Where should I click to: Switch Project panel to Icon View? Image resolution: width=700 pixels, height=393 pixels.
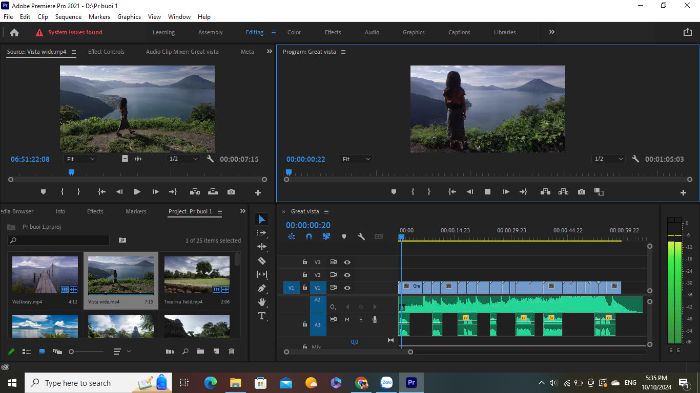click(42, 351)
